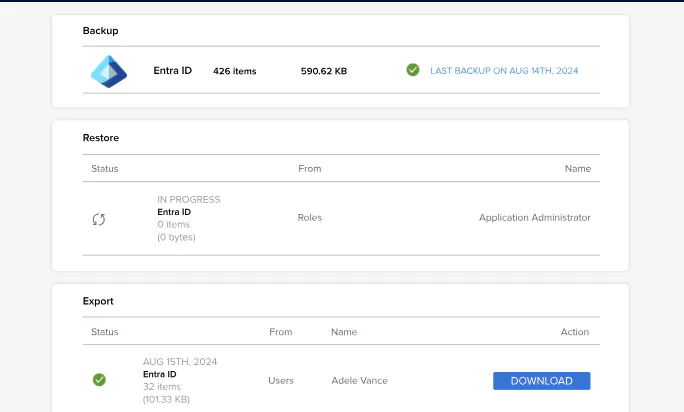Image resolution: width=684 pixels, height=412 pixels.
Task: Click the Entra ID label in Restore row
Action: coord(174,212)
